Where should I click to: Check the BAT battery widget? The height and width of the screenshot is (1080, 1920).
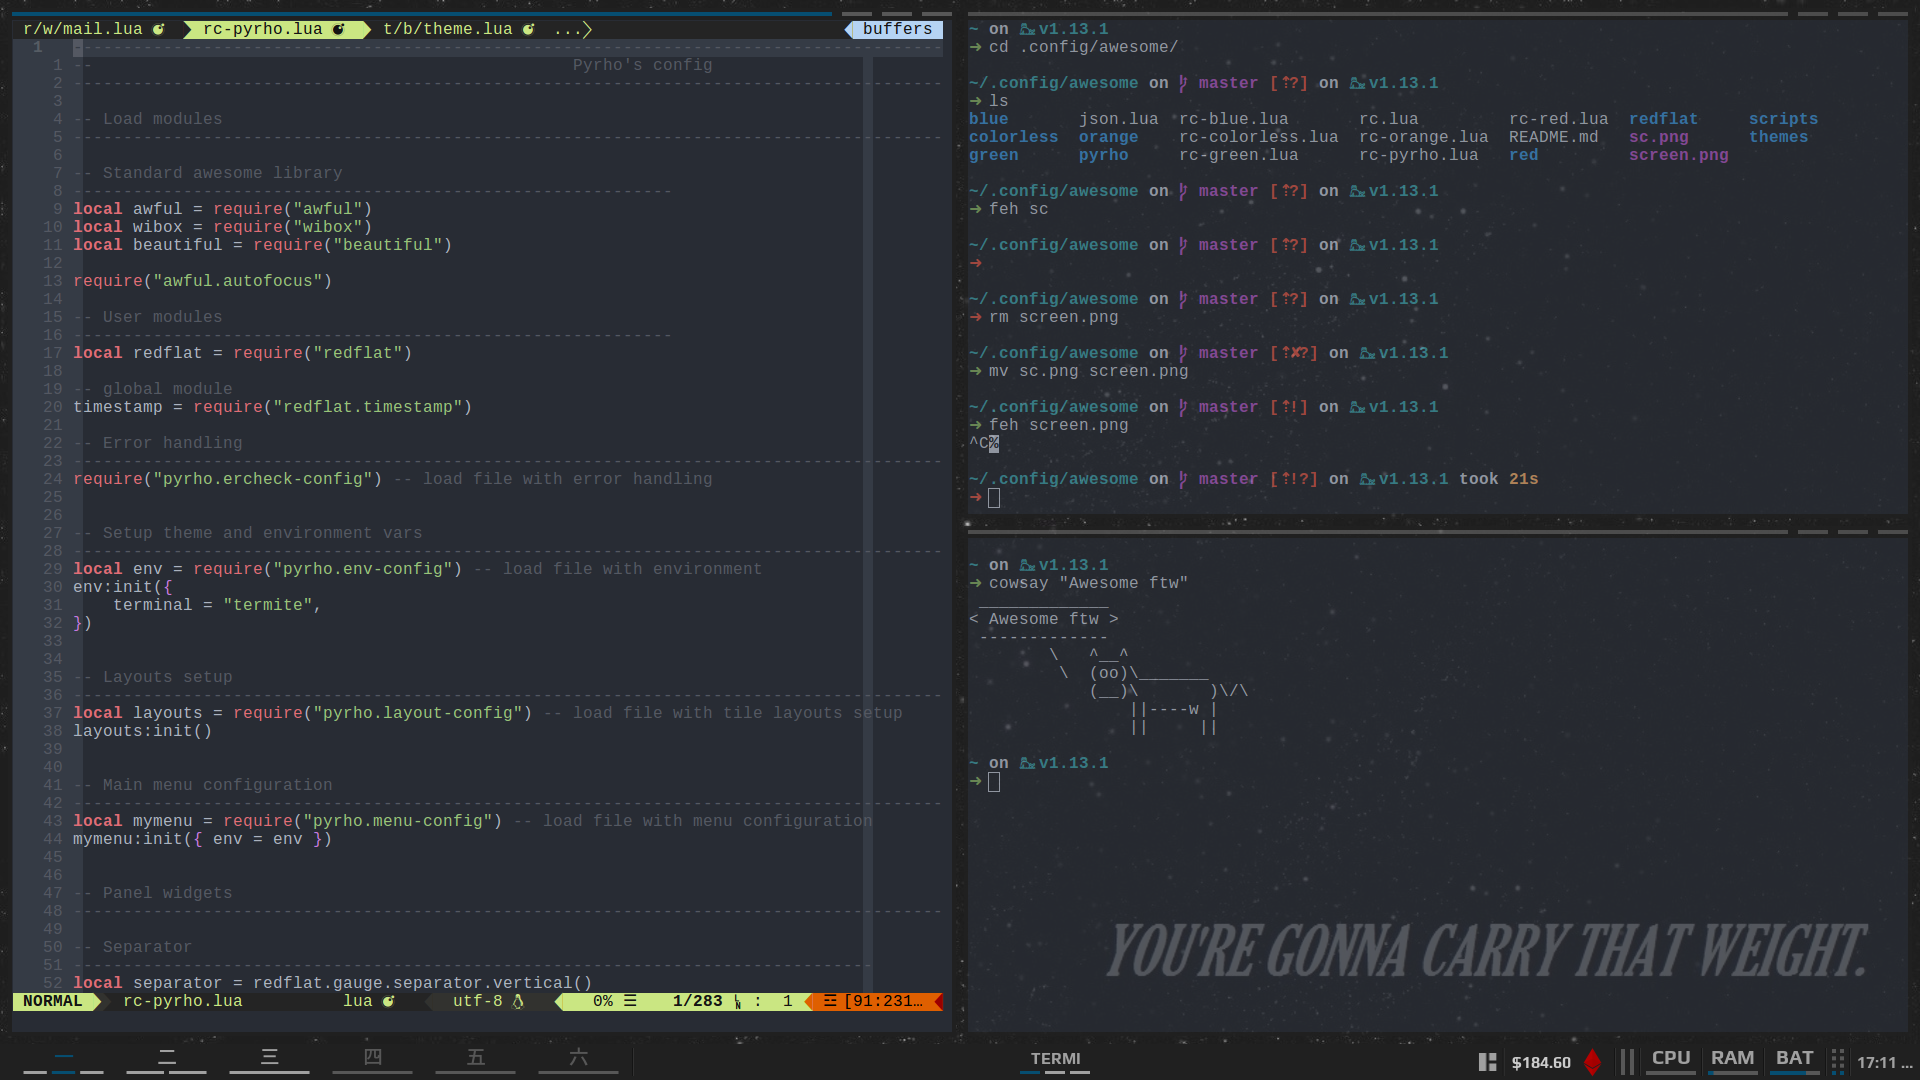tap(1794, 1059)
